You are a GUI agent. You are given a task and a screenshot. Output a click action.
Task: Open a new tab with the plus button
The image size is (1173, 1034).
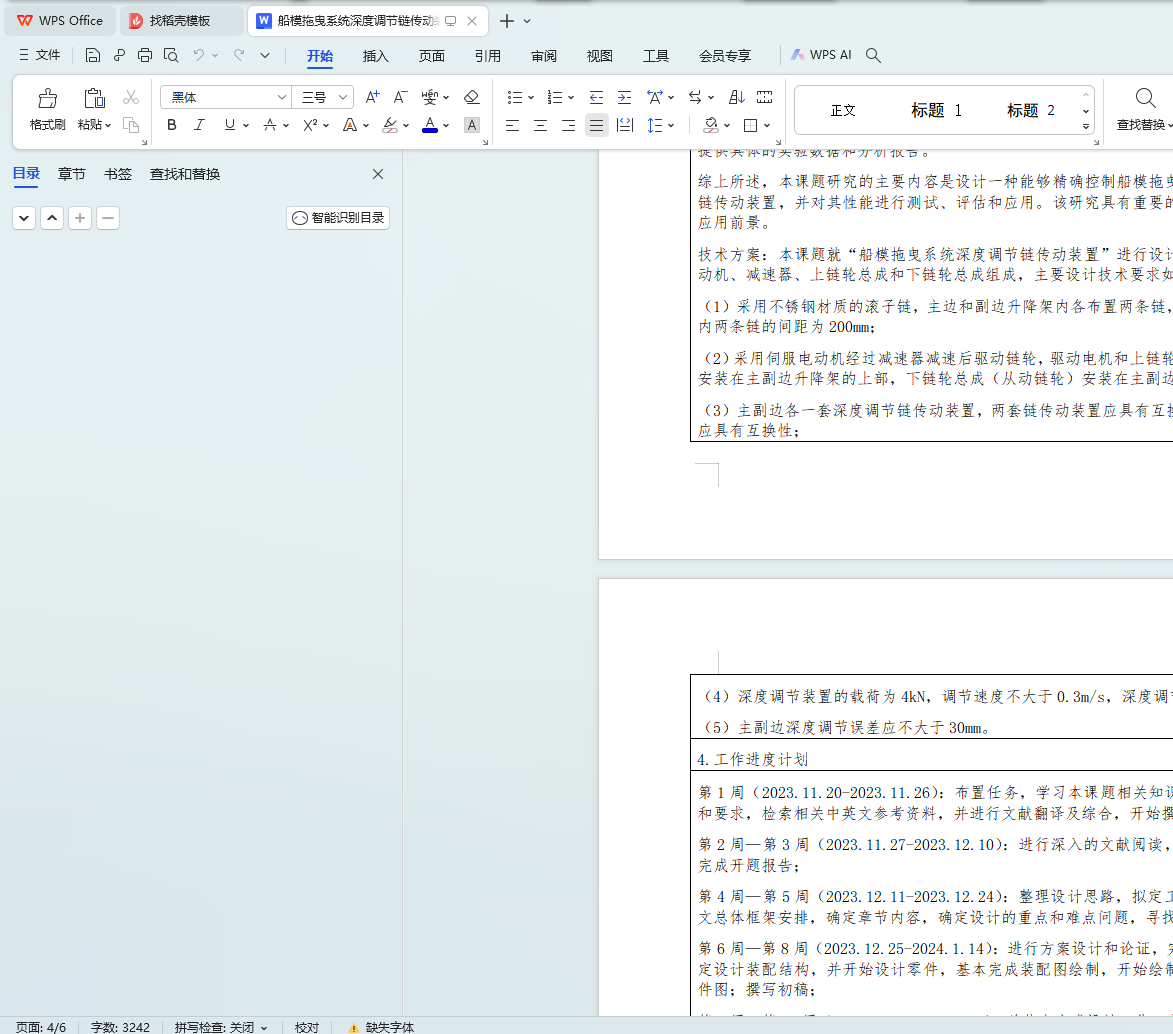click(506, 21)
